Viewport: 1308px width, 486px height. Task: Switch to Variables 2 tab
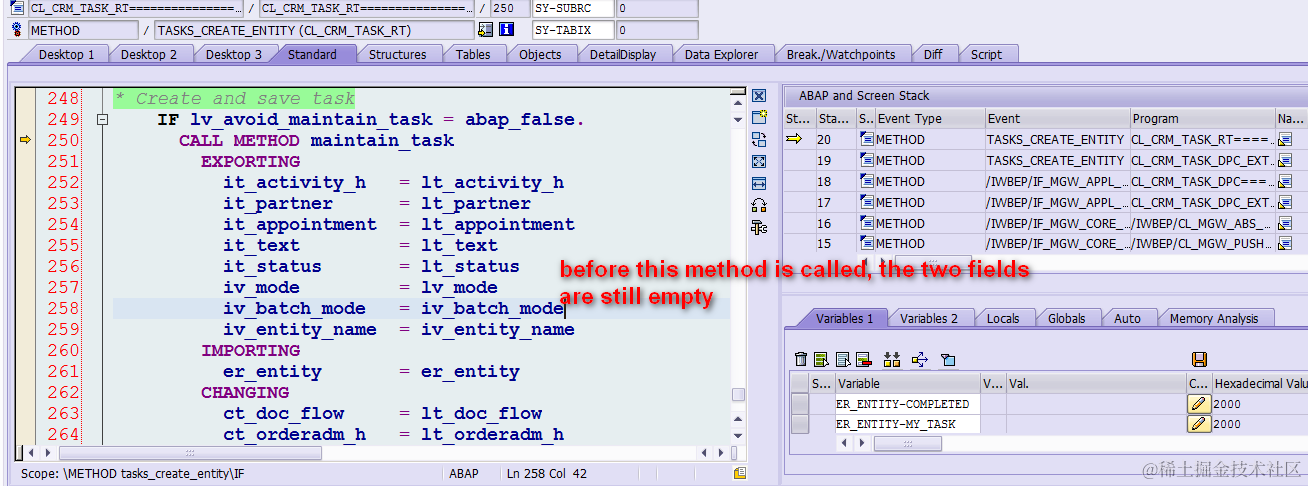[x=929, y=318]
